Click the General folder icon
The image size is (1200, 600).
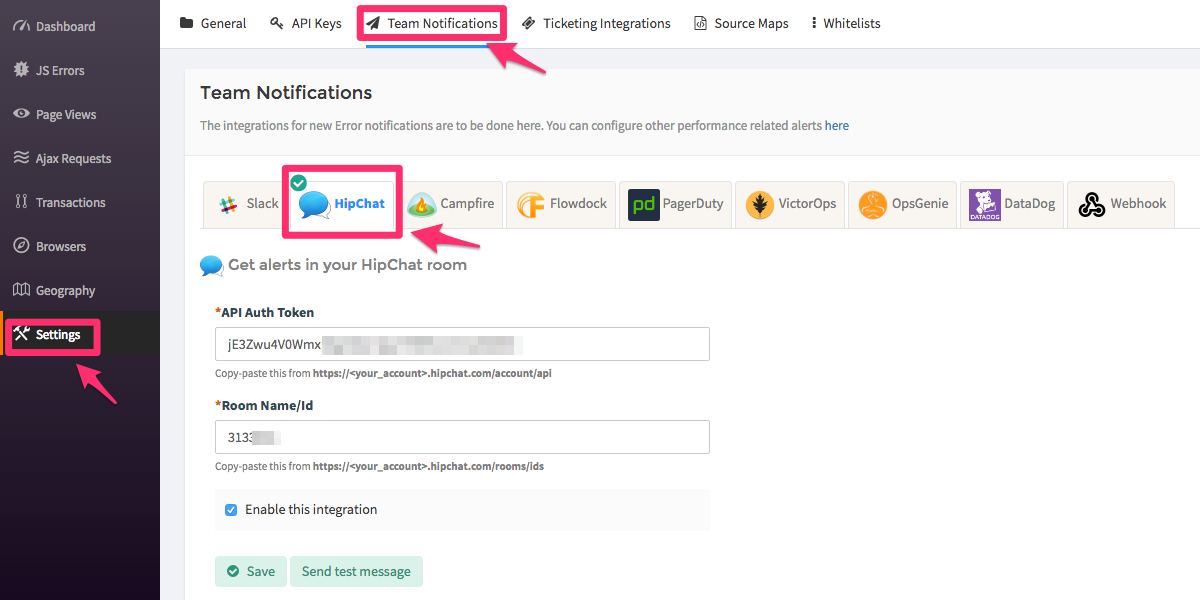point(186,23)
